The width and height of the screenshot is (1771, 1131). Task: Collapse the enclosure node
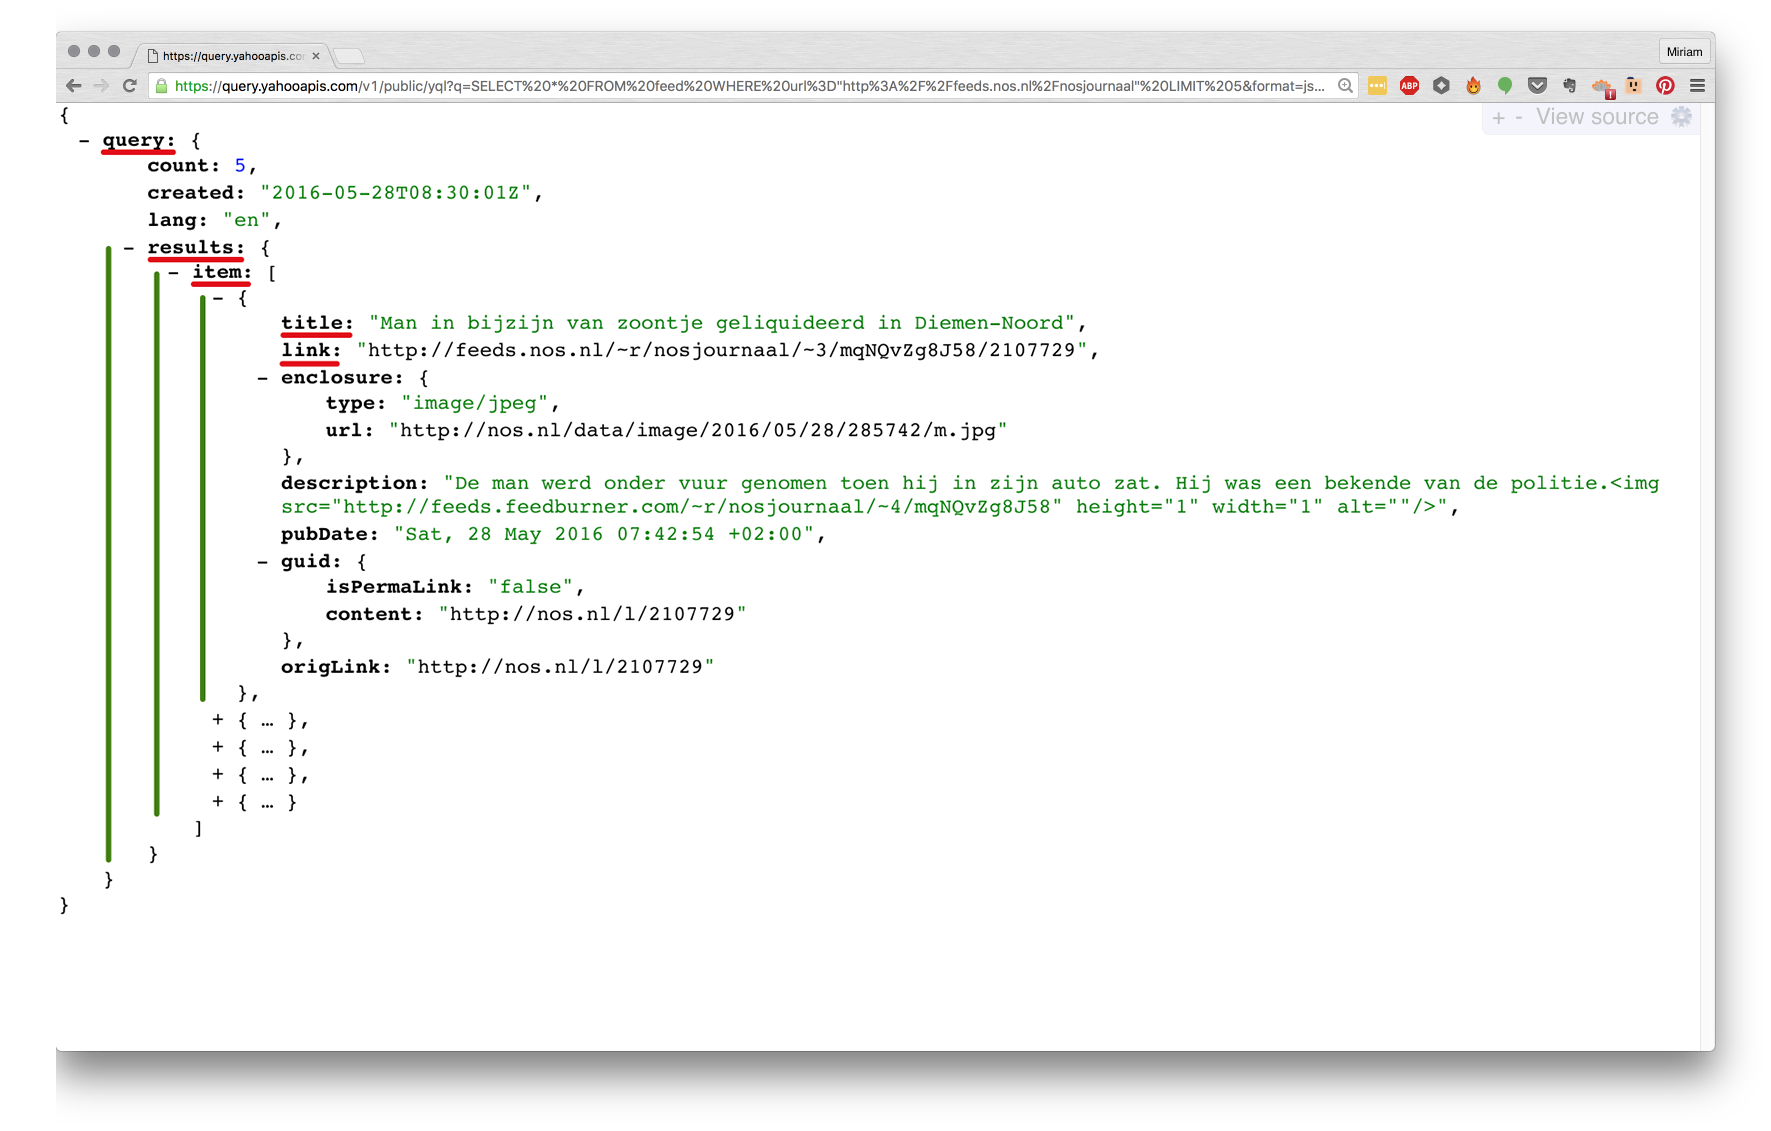click(x=262, y=378)
